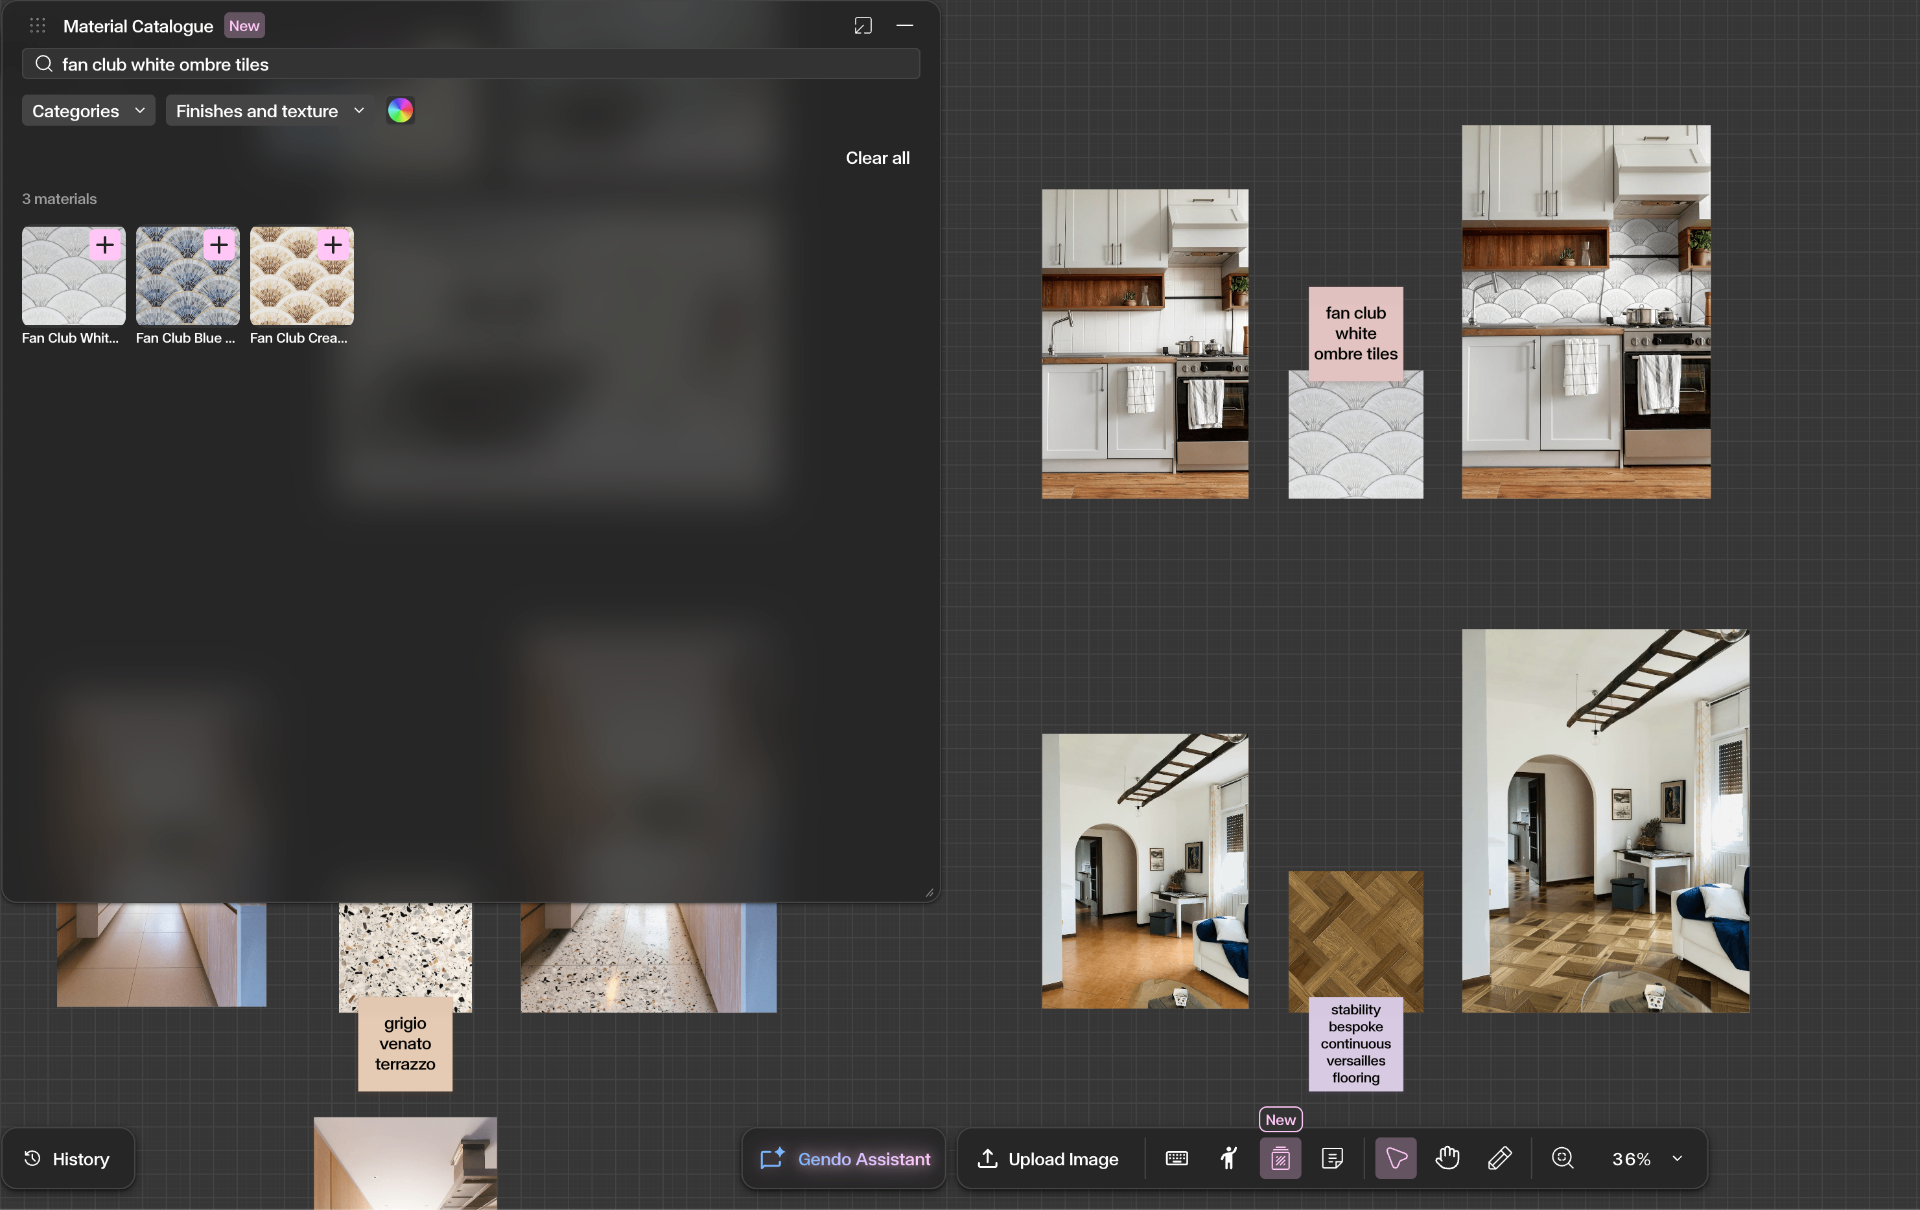Image resolution: width=1920 pixels, height=1210 pixels.
Task: Open the color wheel filter
Action: pyautogui.click(x=400, y=110)
